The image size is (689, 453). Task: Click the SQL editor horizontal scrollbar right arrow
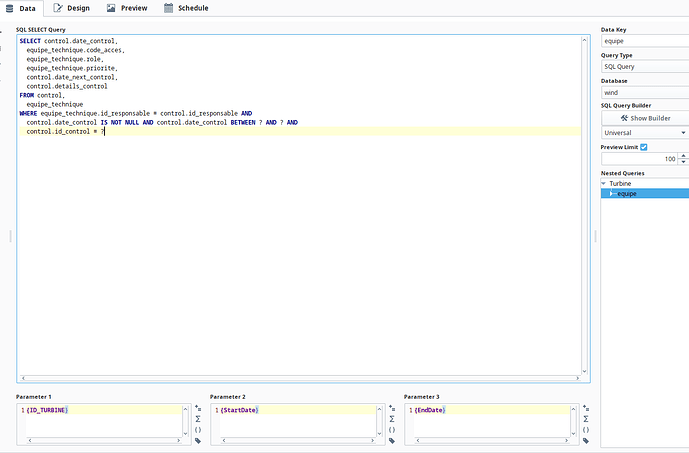tap(577, 378)
